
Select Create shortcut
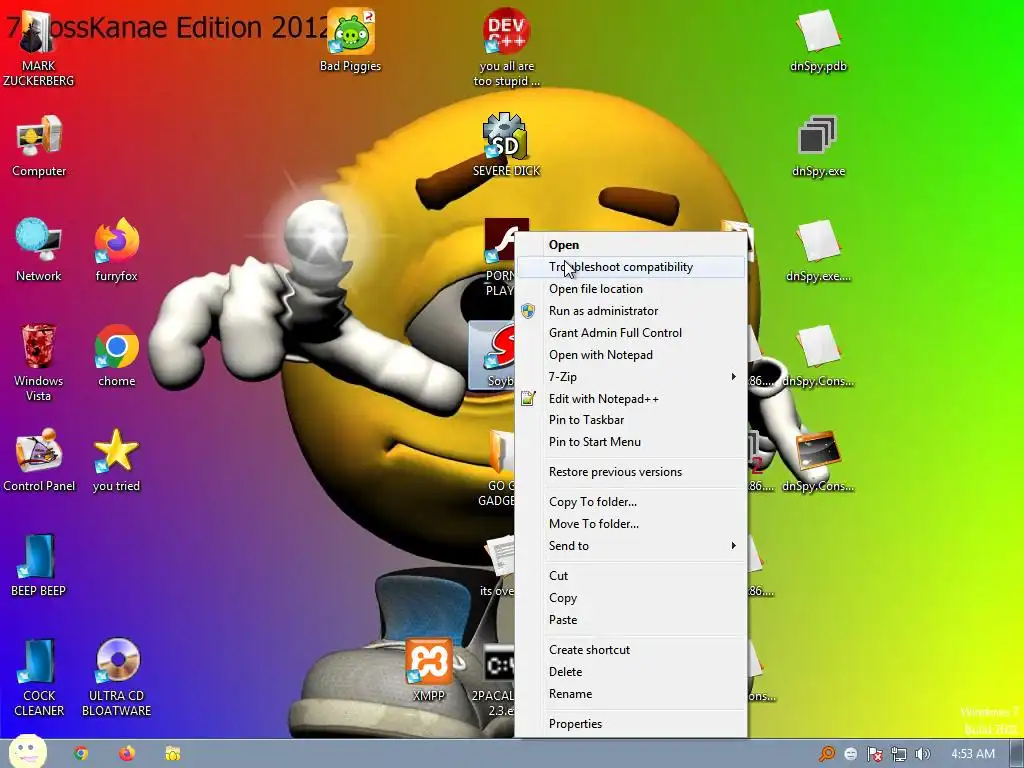coord(631,650)
